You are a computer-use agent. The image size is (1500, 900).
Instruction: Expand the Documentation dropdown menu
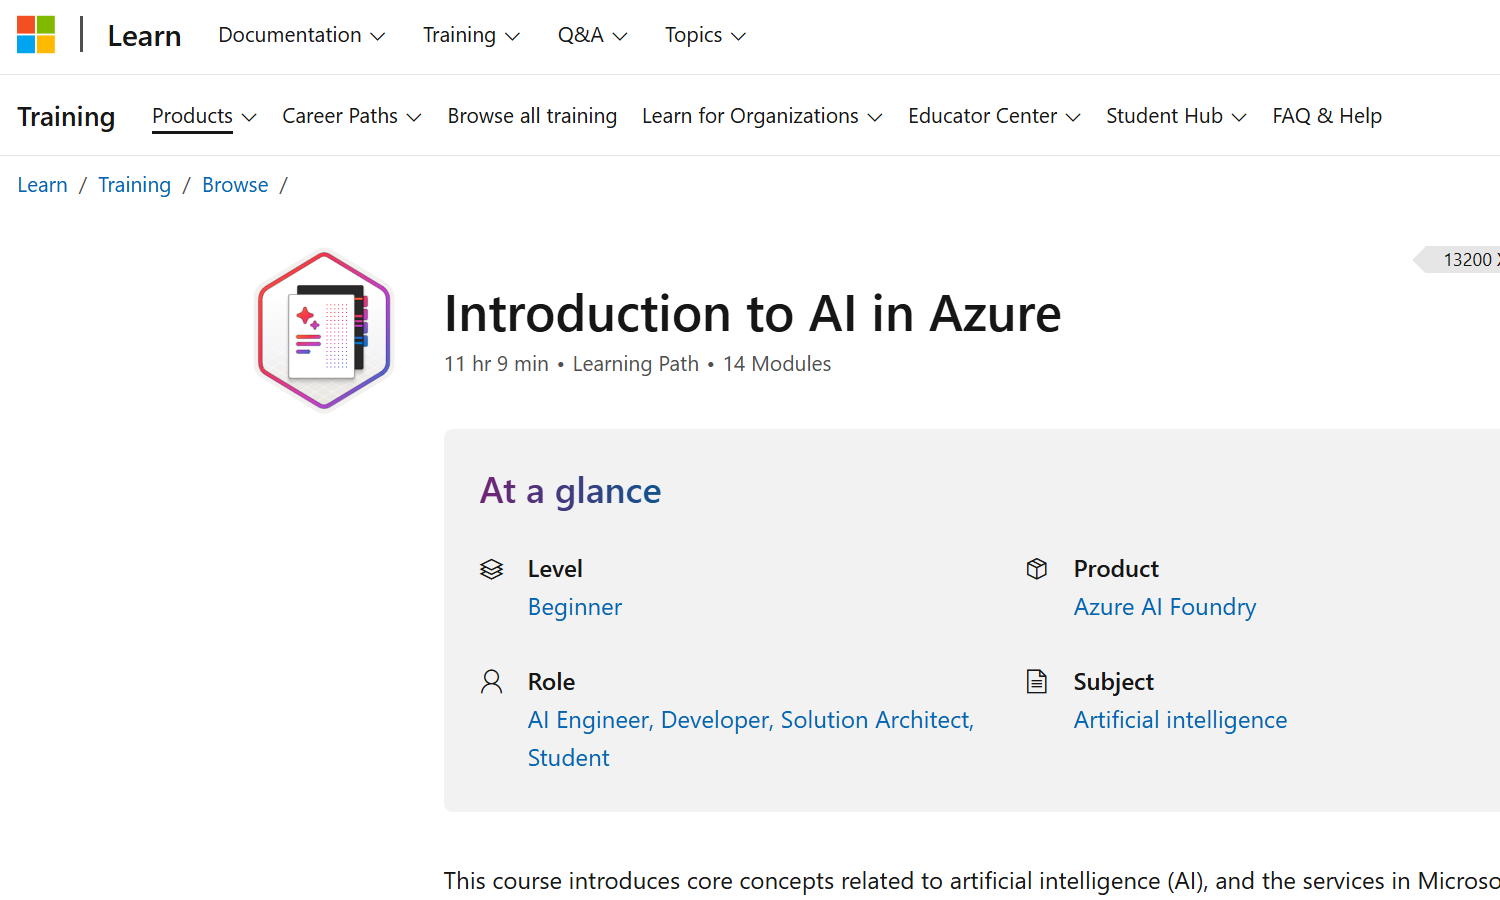click(301, 35)
